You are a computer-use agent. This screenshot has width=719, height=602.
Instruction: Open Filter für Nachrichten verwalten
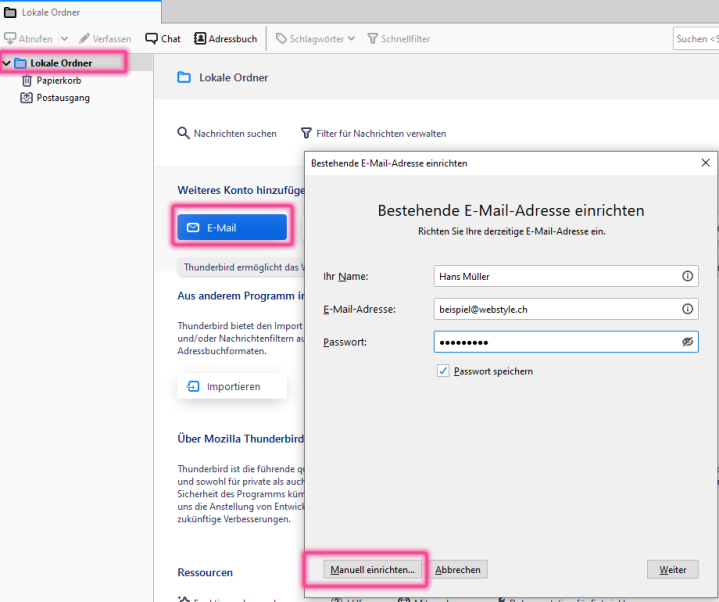click(373, 133)
